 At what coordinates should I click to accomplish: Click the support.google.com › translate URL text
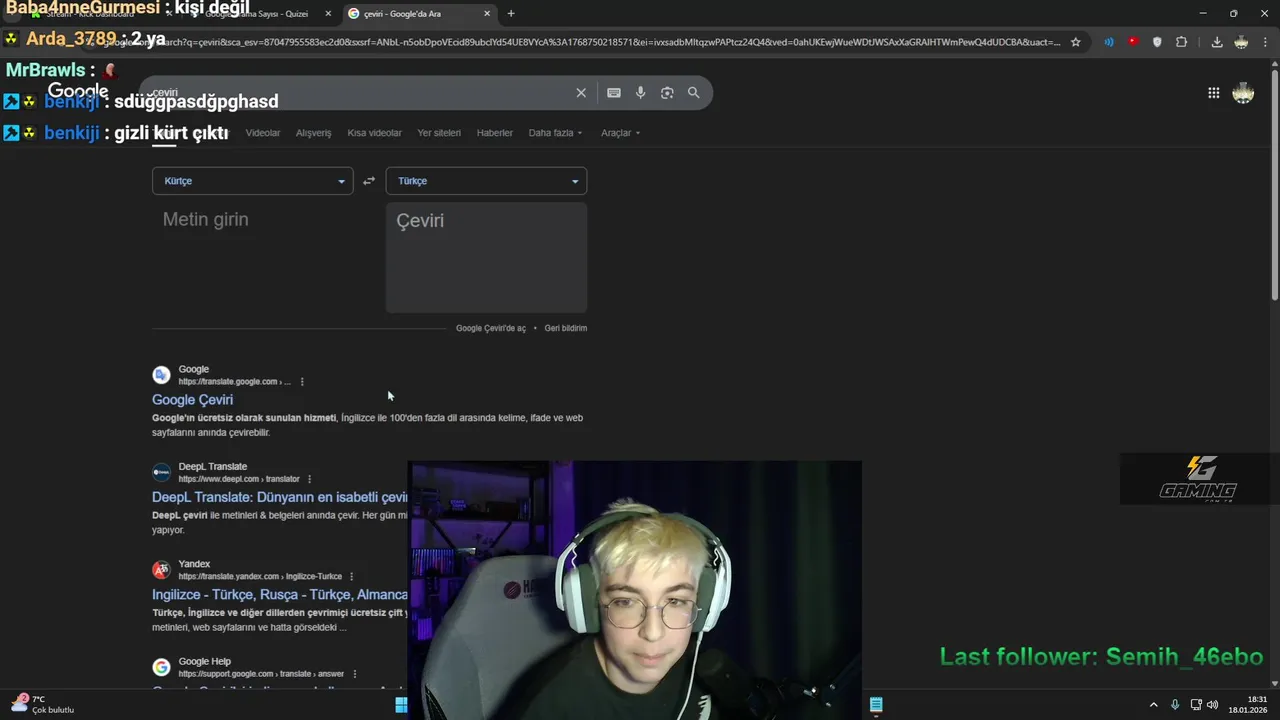261,674
